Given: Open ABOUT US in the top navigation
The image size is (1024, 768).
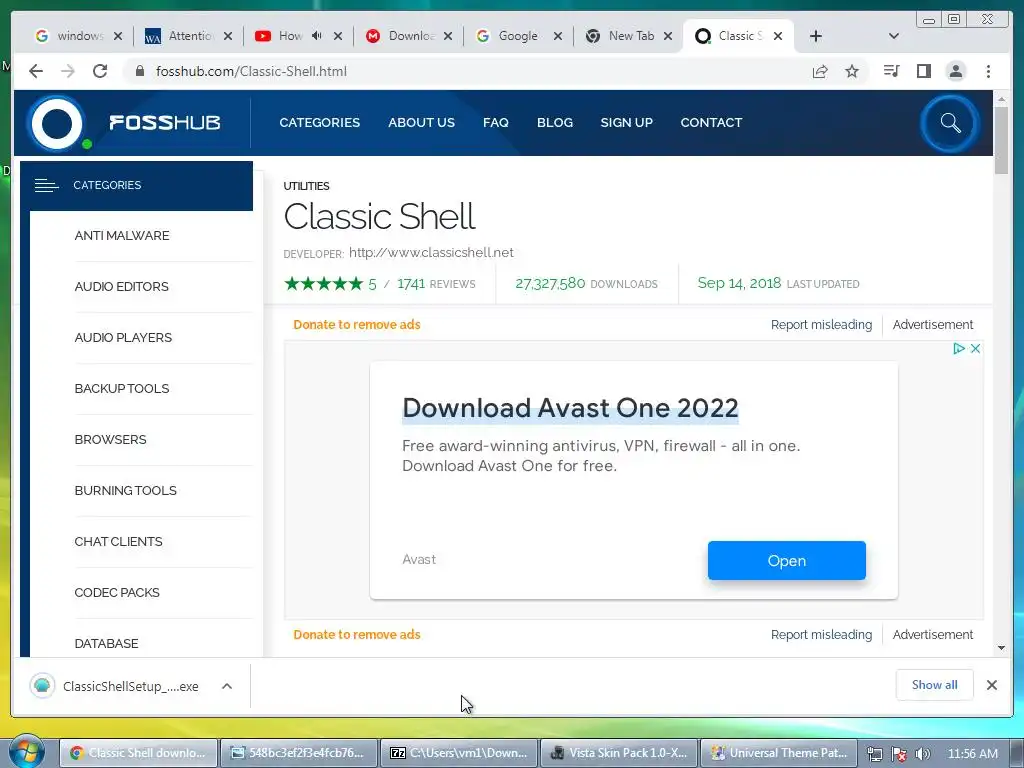Looking at the screenshot, I should pyautogui.click(x=421, y=123).
